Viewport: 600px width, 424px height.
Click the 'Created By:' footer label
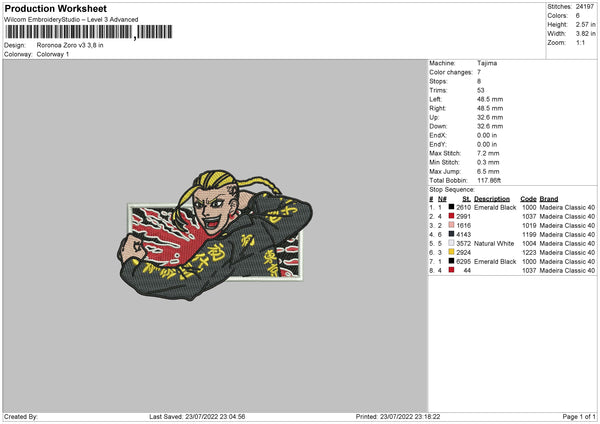click(x=21, y=416)
